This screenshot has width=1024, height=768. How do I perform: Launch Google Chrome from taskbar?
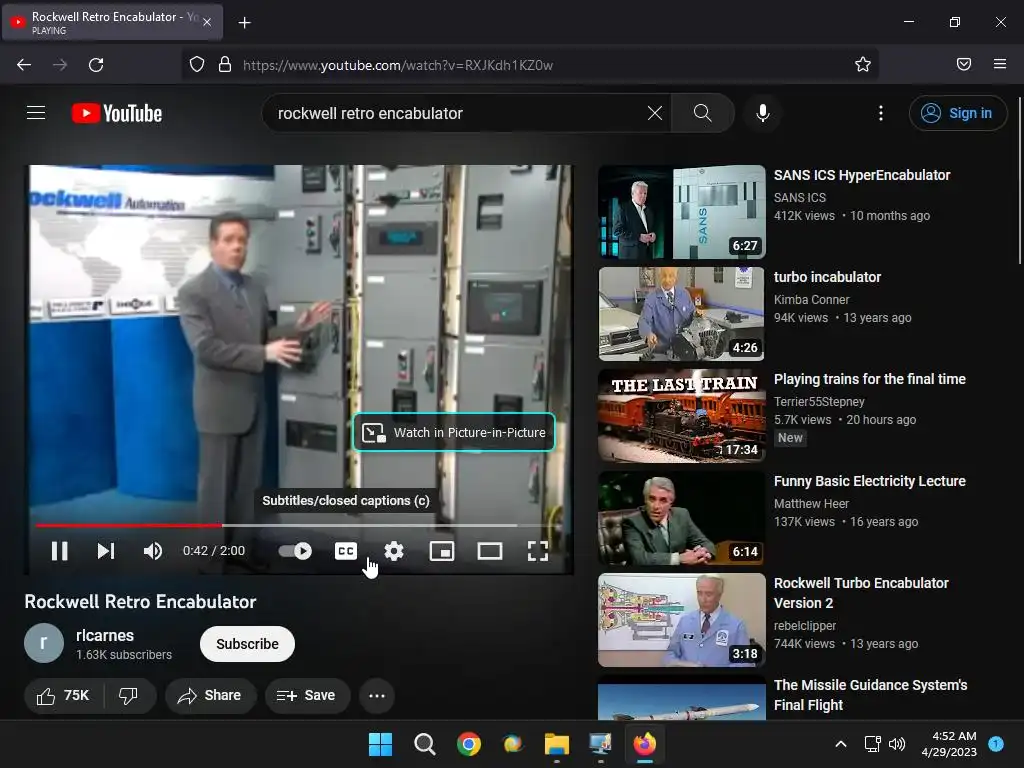tap(468, 744)
